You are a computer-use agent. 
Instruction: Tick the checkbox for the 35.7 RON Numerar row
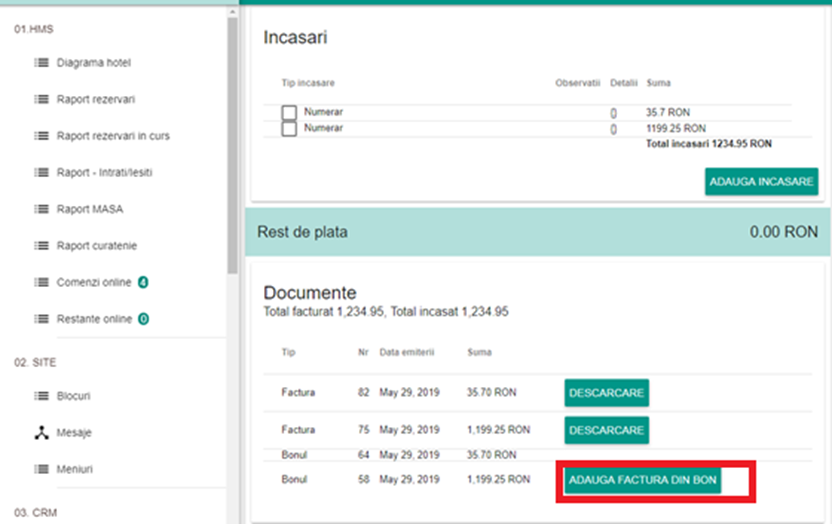289,112
